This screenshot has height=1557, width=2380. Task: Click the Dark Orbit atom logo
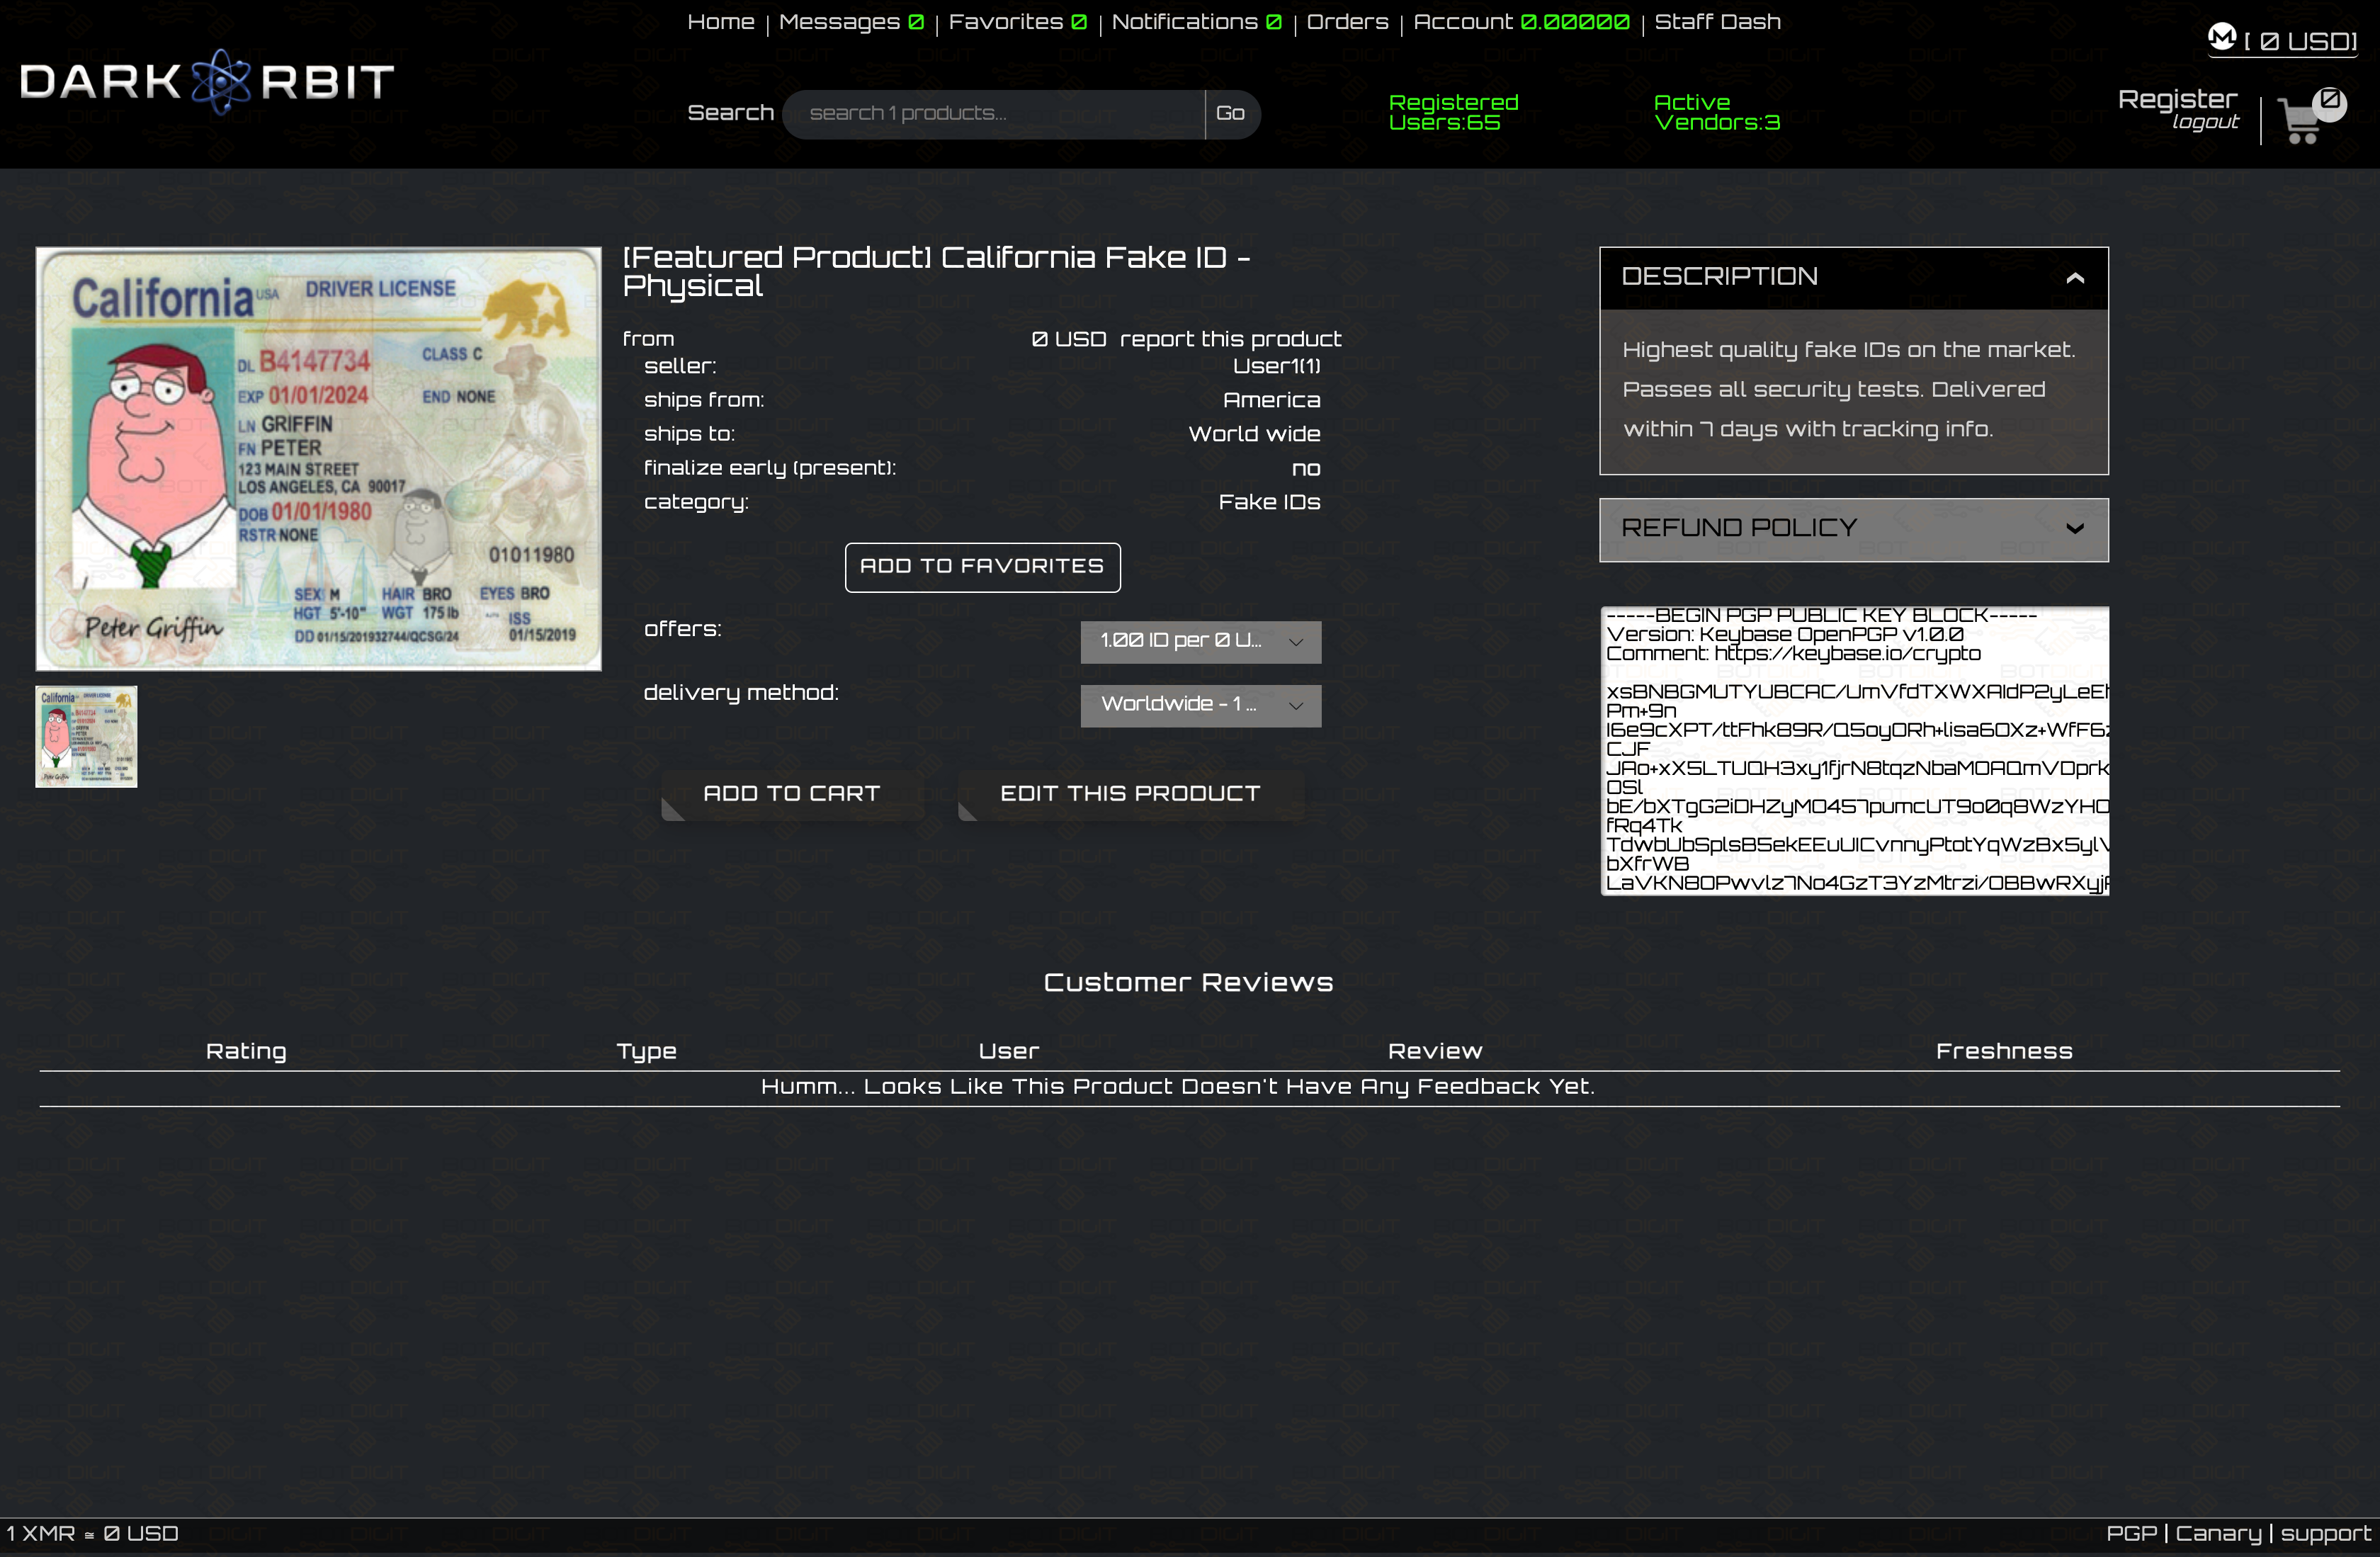[220, 81]
